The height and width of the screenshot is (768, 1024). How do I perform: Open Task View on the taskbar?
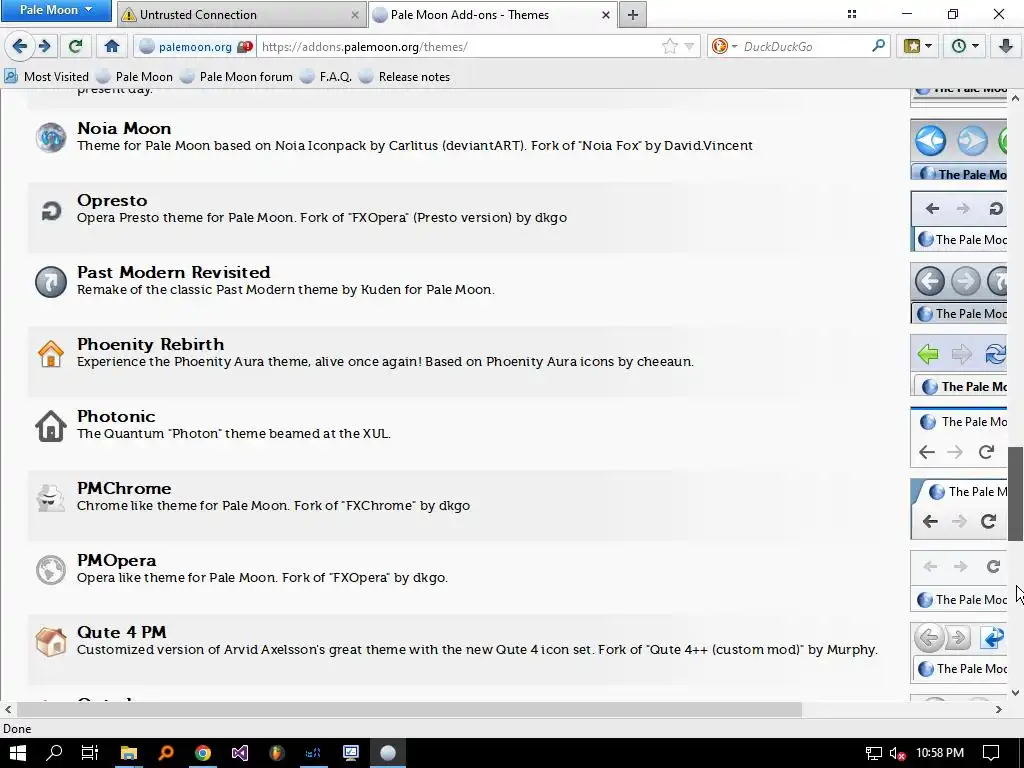[89, 753]
